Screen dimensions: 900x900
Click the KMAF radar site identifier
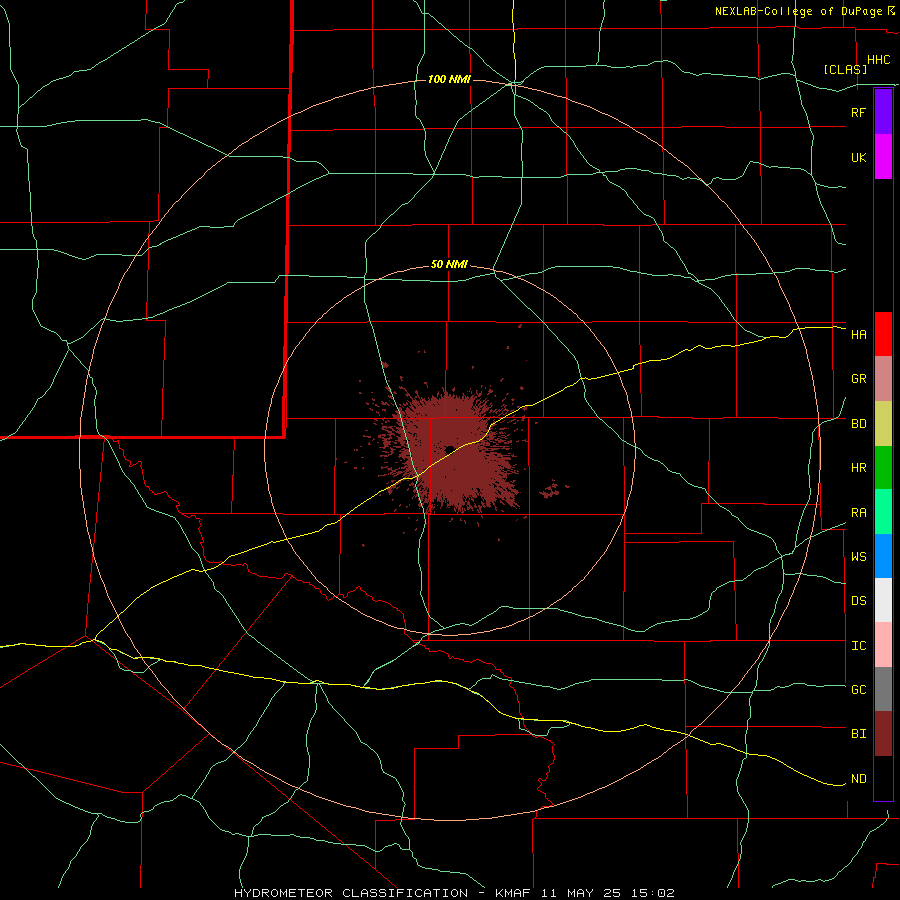pos(512,893)
